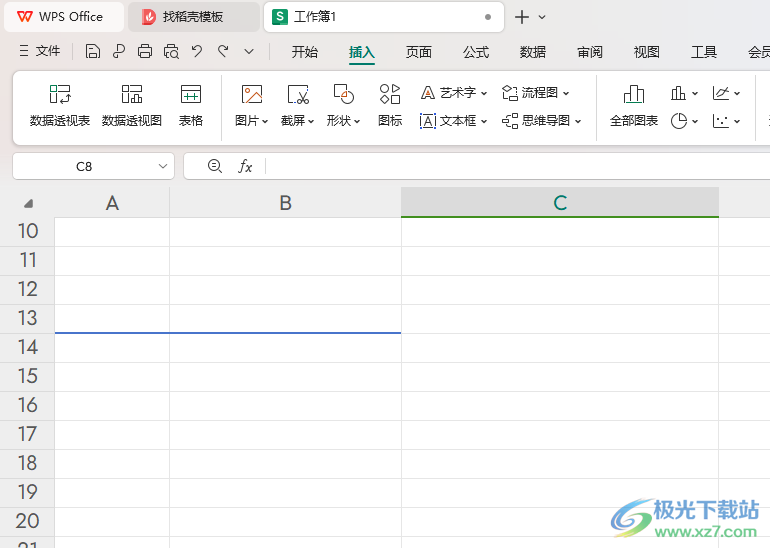Screen dimensions: 770x548
Task: Click the row 17 header
Action: 27,435
